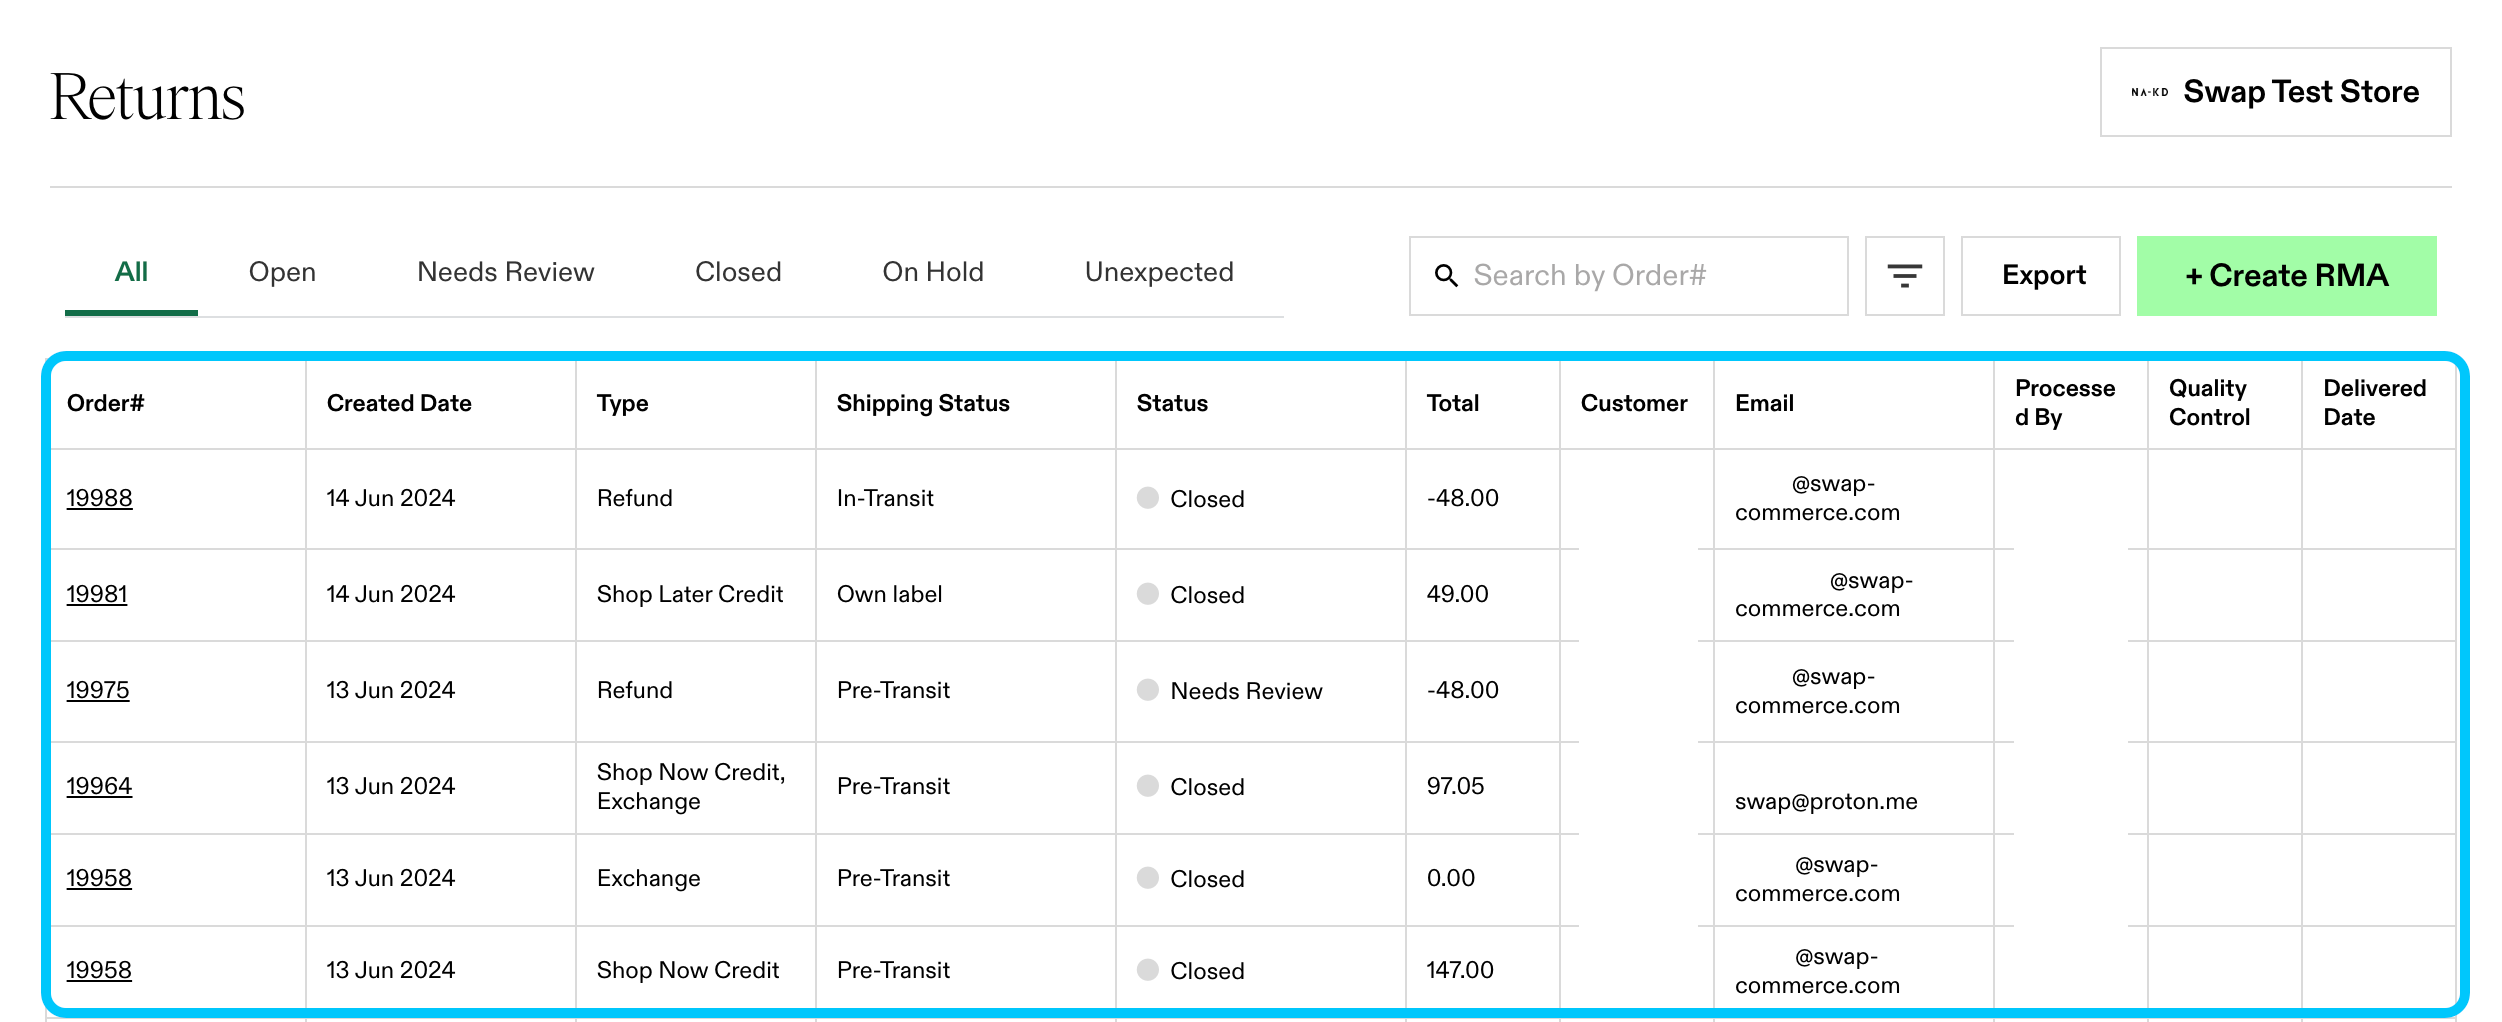Click status dot for order 19988
The image size is (2502, 1022).
1148,498
